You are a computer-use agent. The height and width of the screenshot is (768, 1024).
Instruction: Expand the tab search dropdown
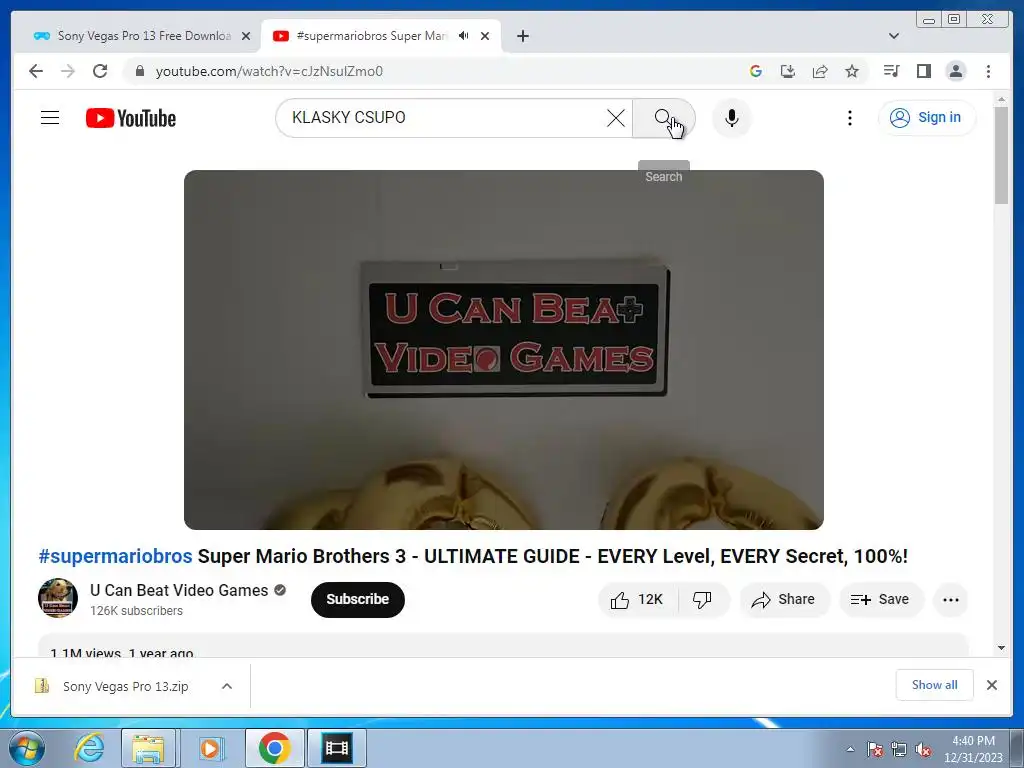(894, 36)
